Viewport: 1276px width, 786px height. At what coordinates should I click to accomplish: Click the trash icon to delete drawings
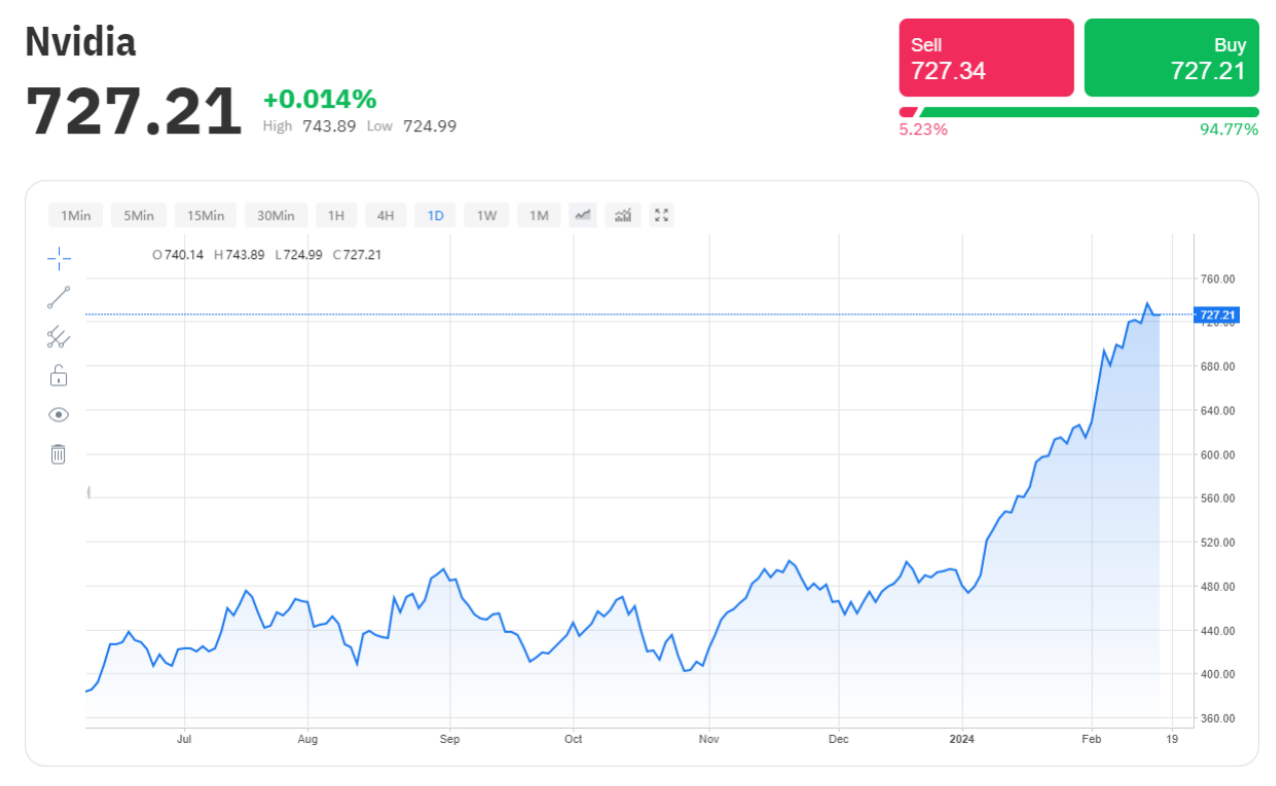(59, 454)
